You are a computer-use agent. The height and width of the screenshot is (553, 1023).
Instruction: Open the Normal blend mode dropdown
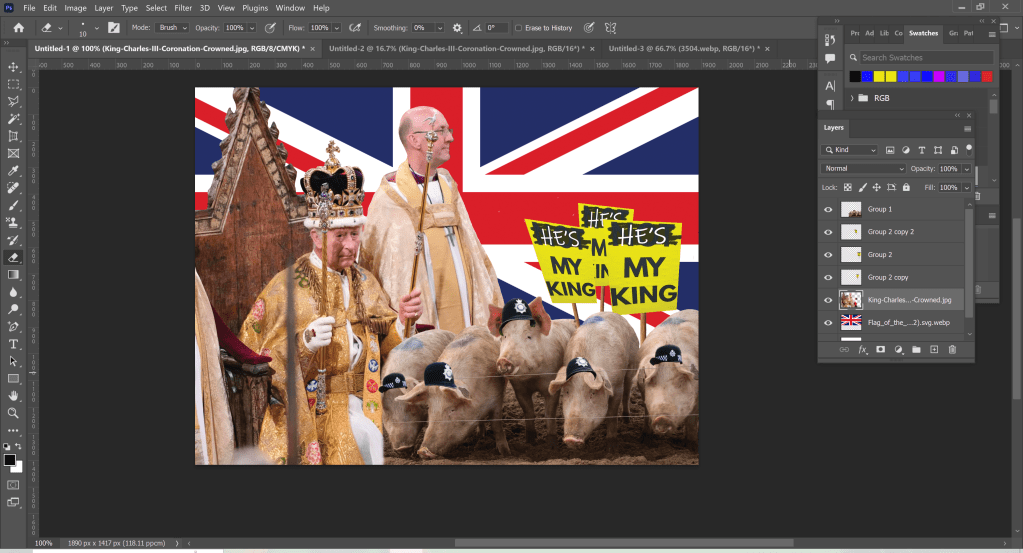click(x=863, y=169)
